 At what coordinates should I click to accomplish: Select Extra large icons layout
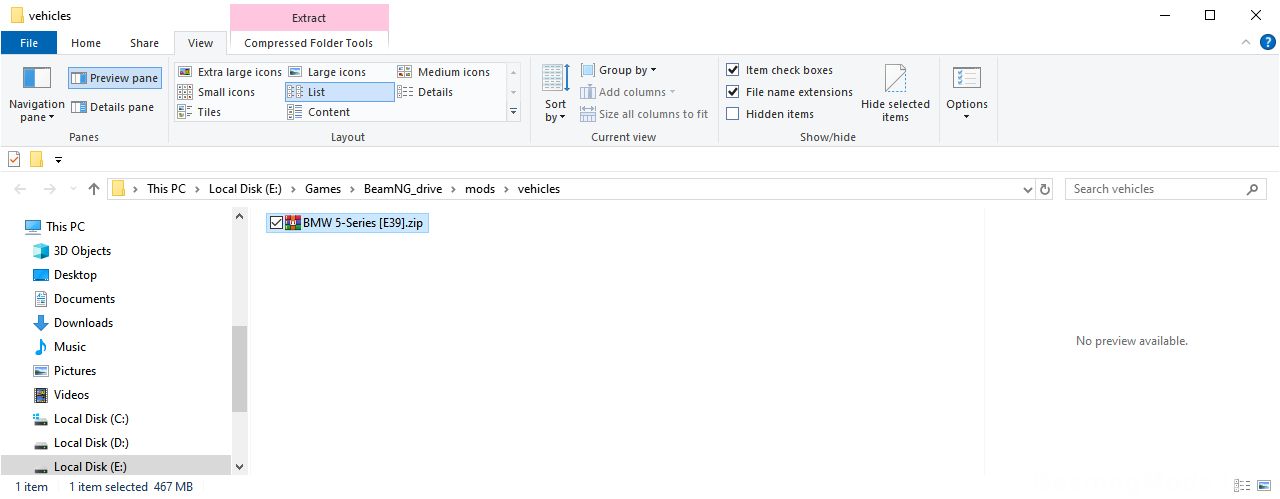229,72
